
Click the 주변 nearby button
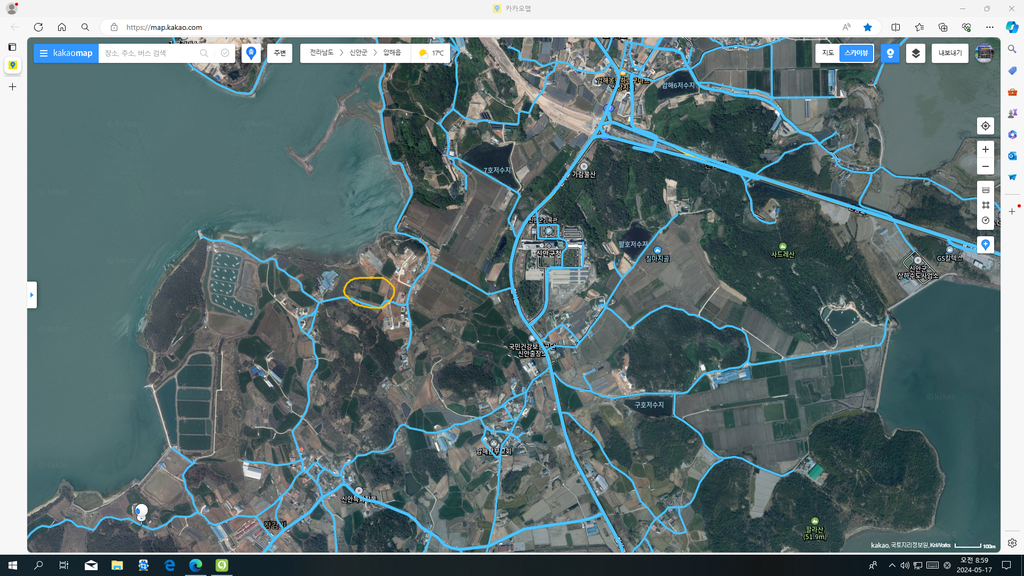click(x=280, y=53)
